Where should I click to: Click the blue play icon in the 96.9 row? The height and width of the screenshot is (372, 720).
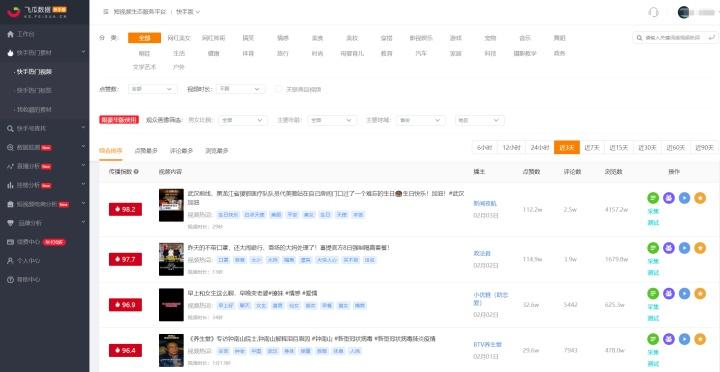(684, 293)
